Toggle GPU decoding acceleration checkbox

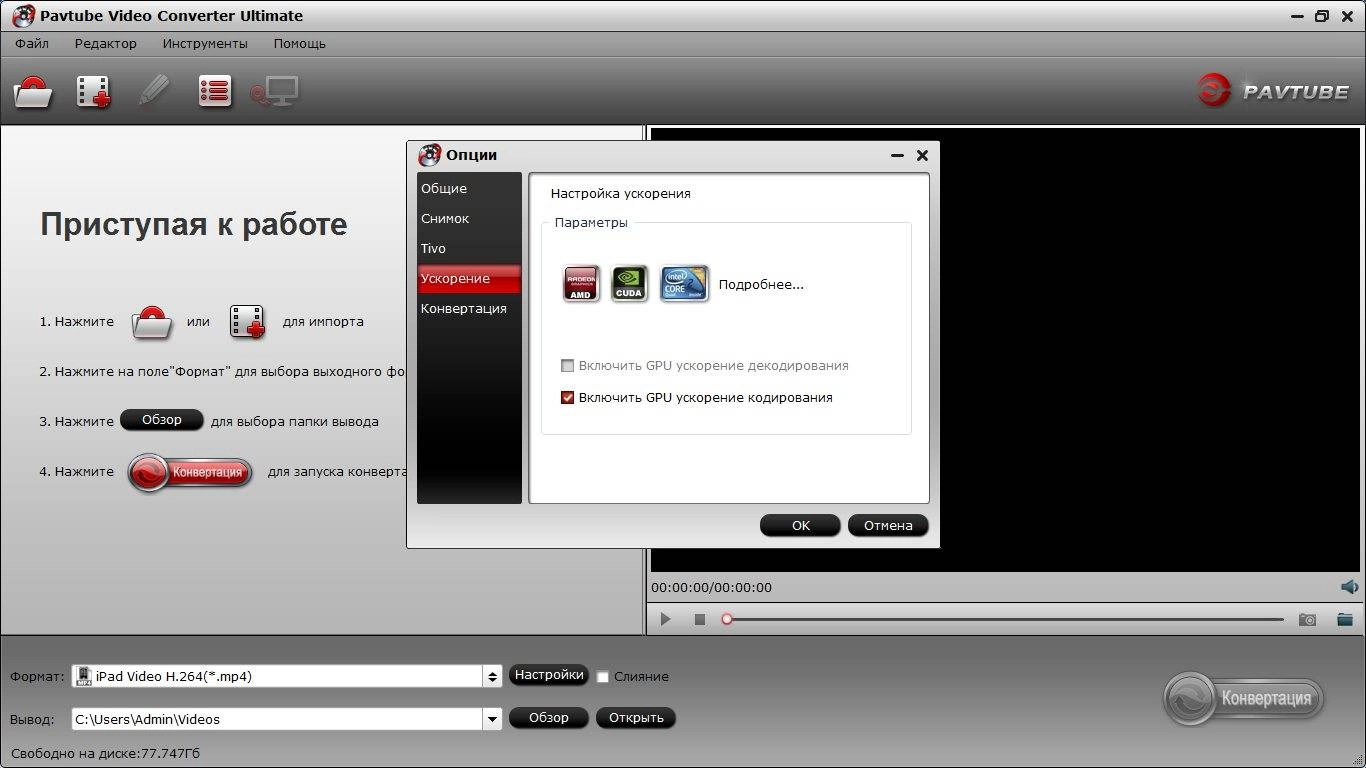(568, 366)
